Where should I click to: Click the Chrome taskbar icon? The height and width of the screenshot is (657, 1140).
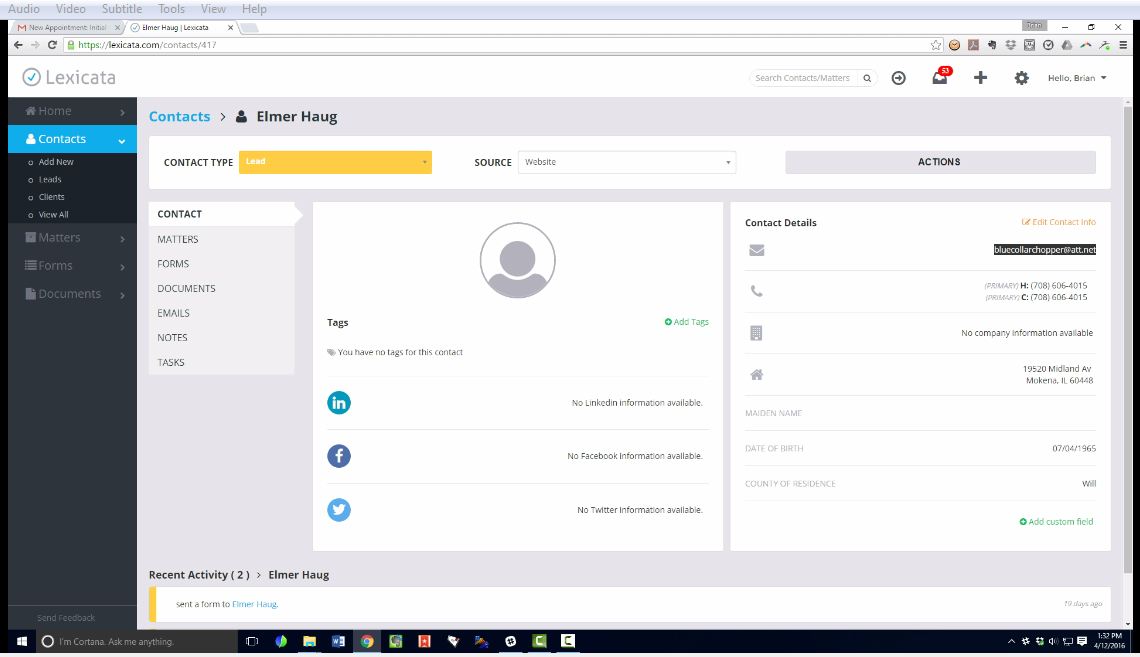coord(367,641)
